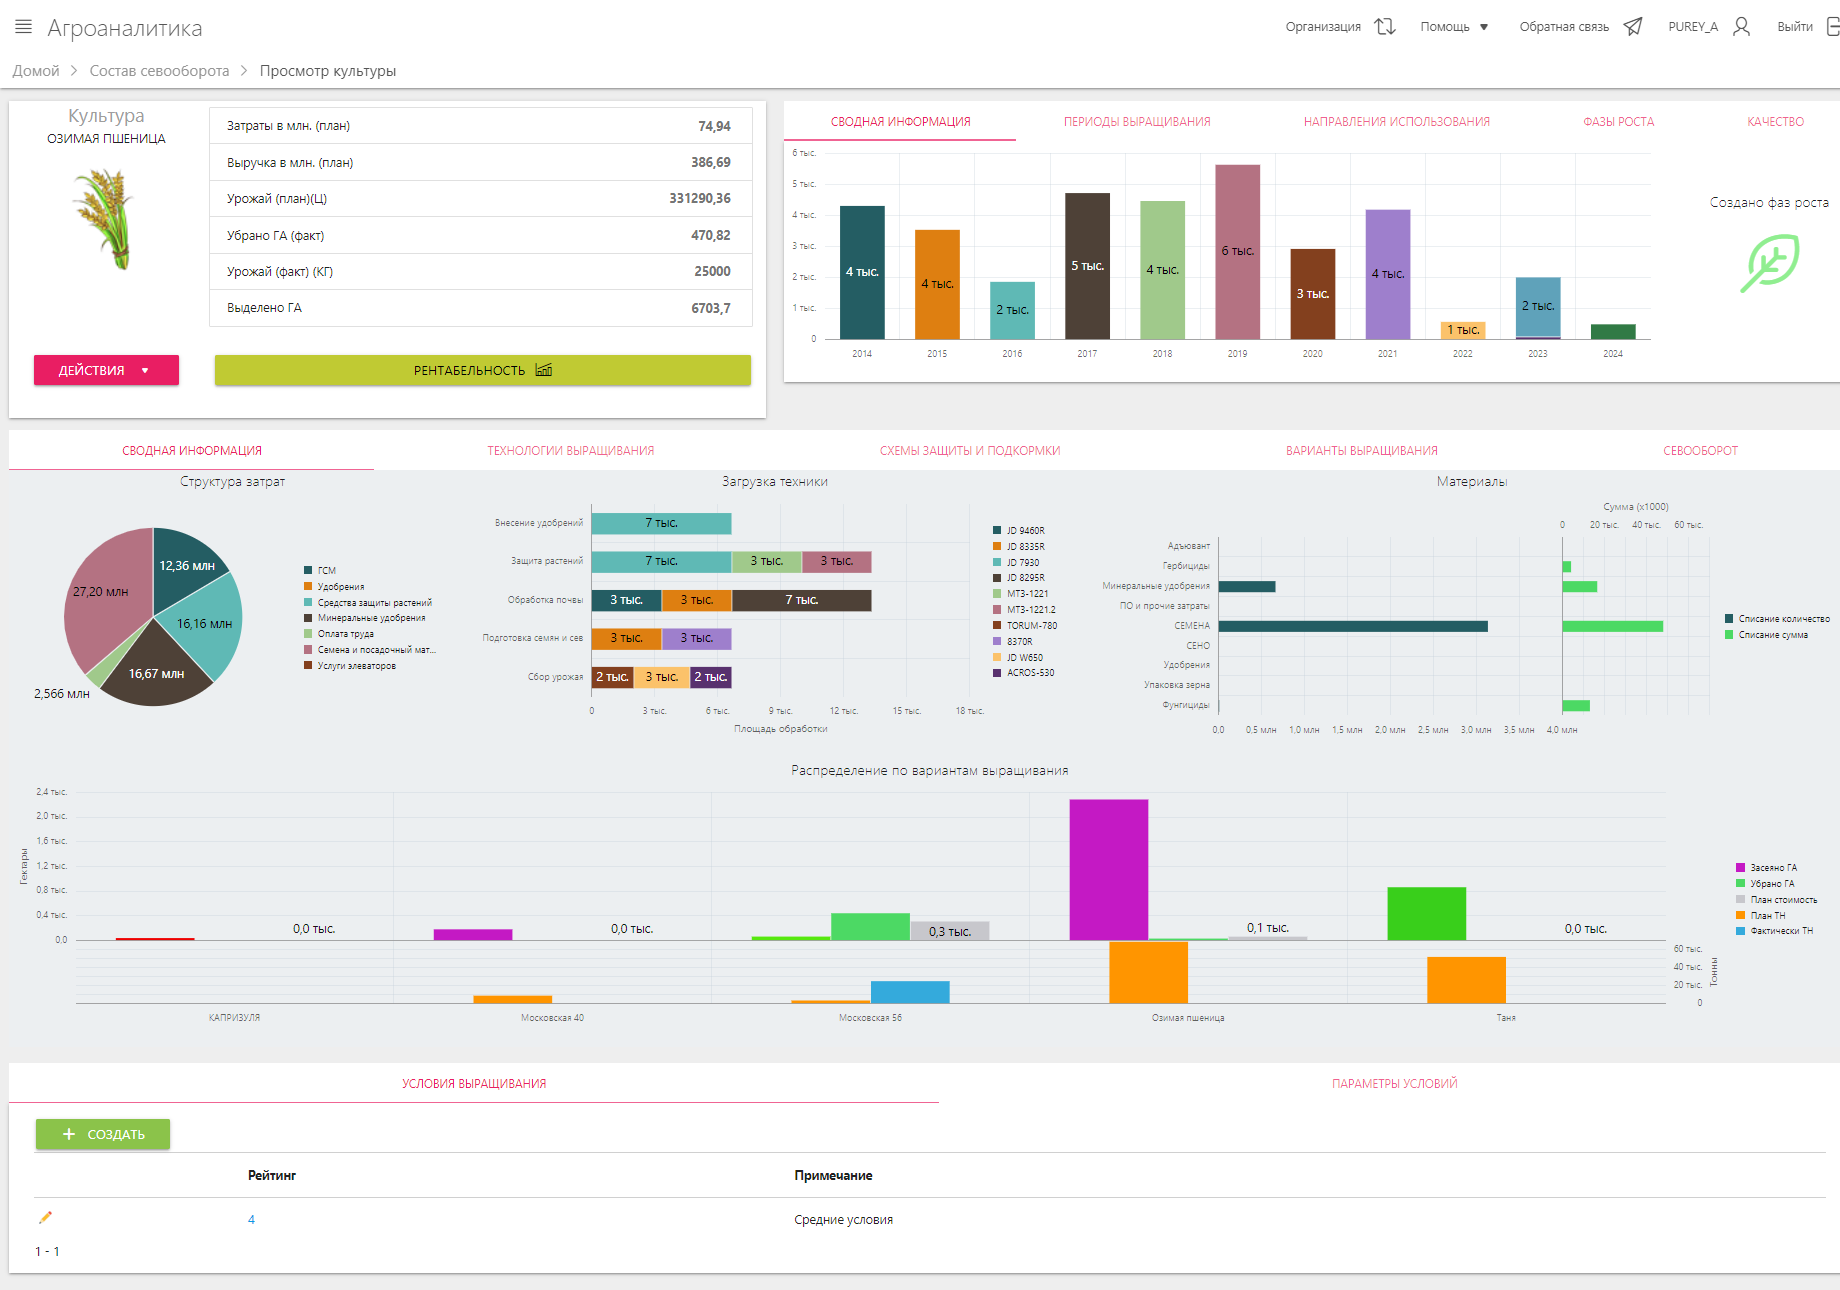
Task: Open the 'Севооборот' tab
Action: [1700, 451]
